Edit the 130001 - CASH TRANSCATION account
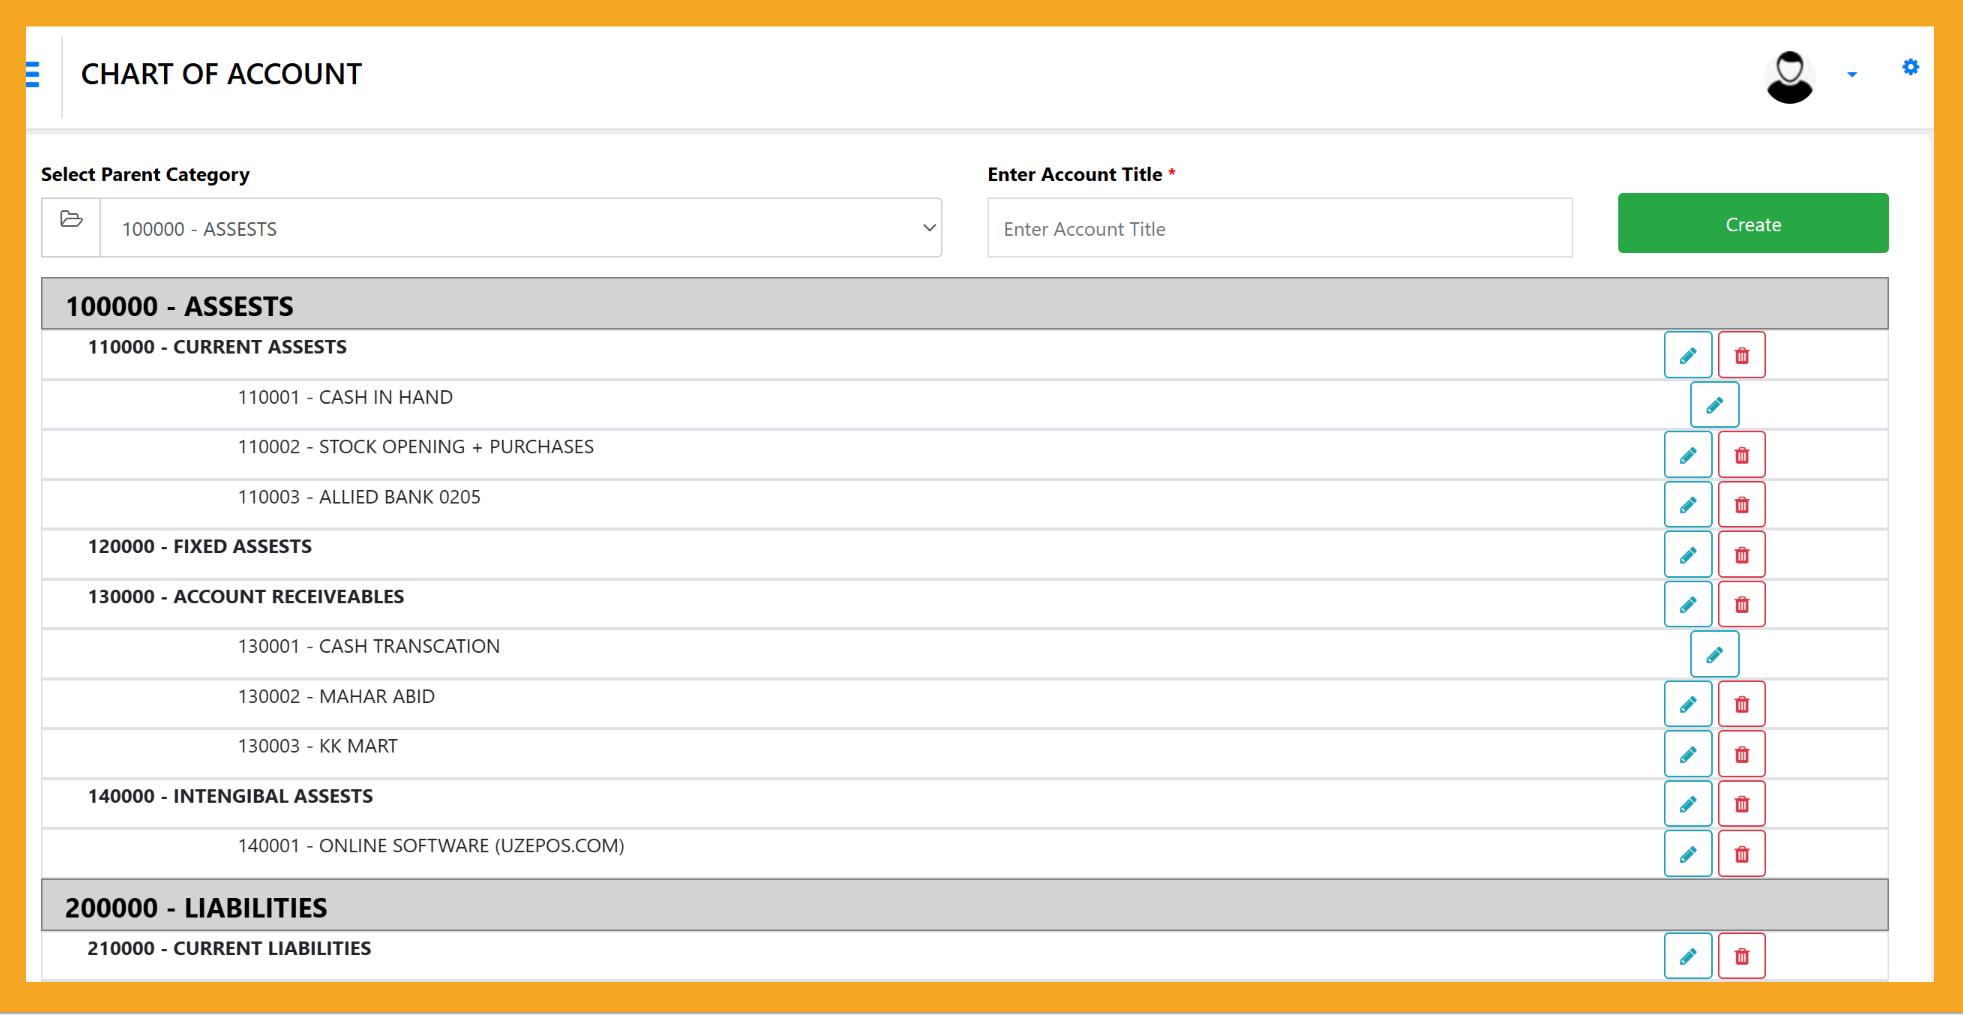Image resolution: width=1963 pixels, height=1015 pixels. point(1714,654)
